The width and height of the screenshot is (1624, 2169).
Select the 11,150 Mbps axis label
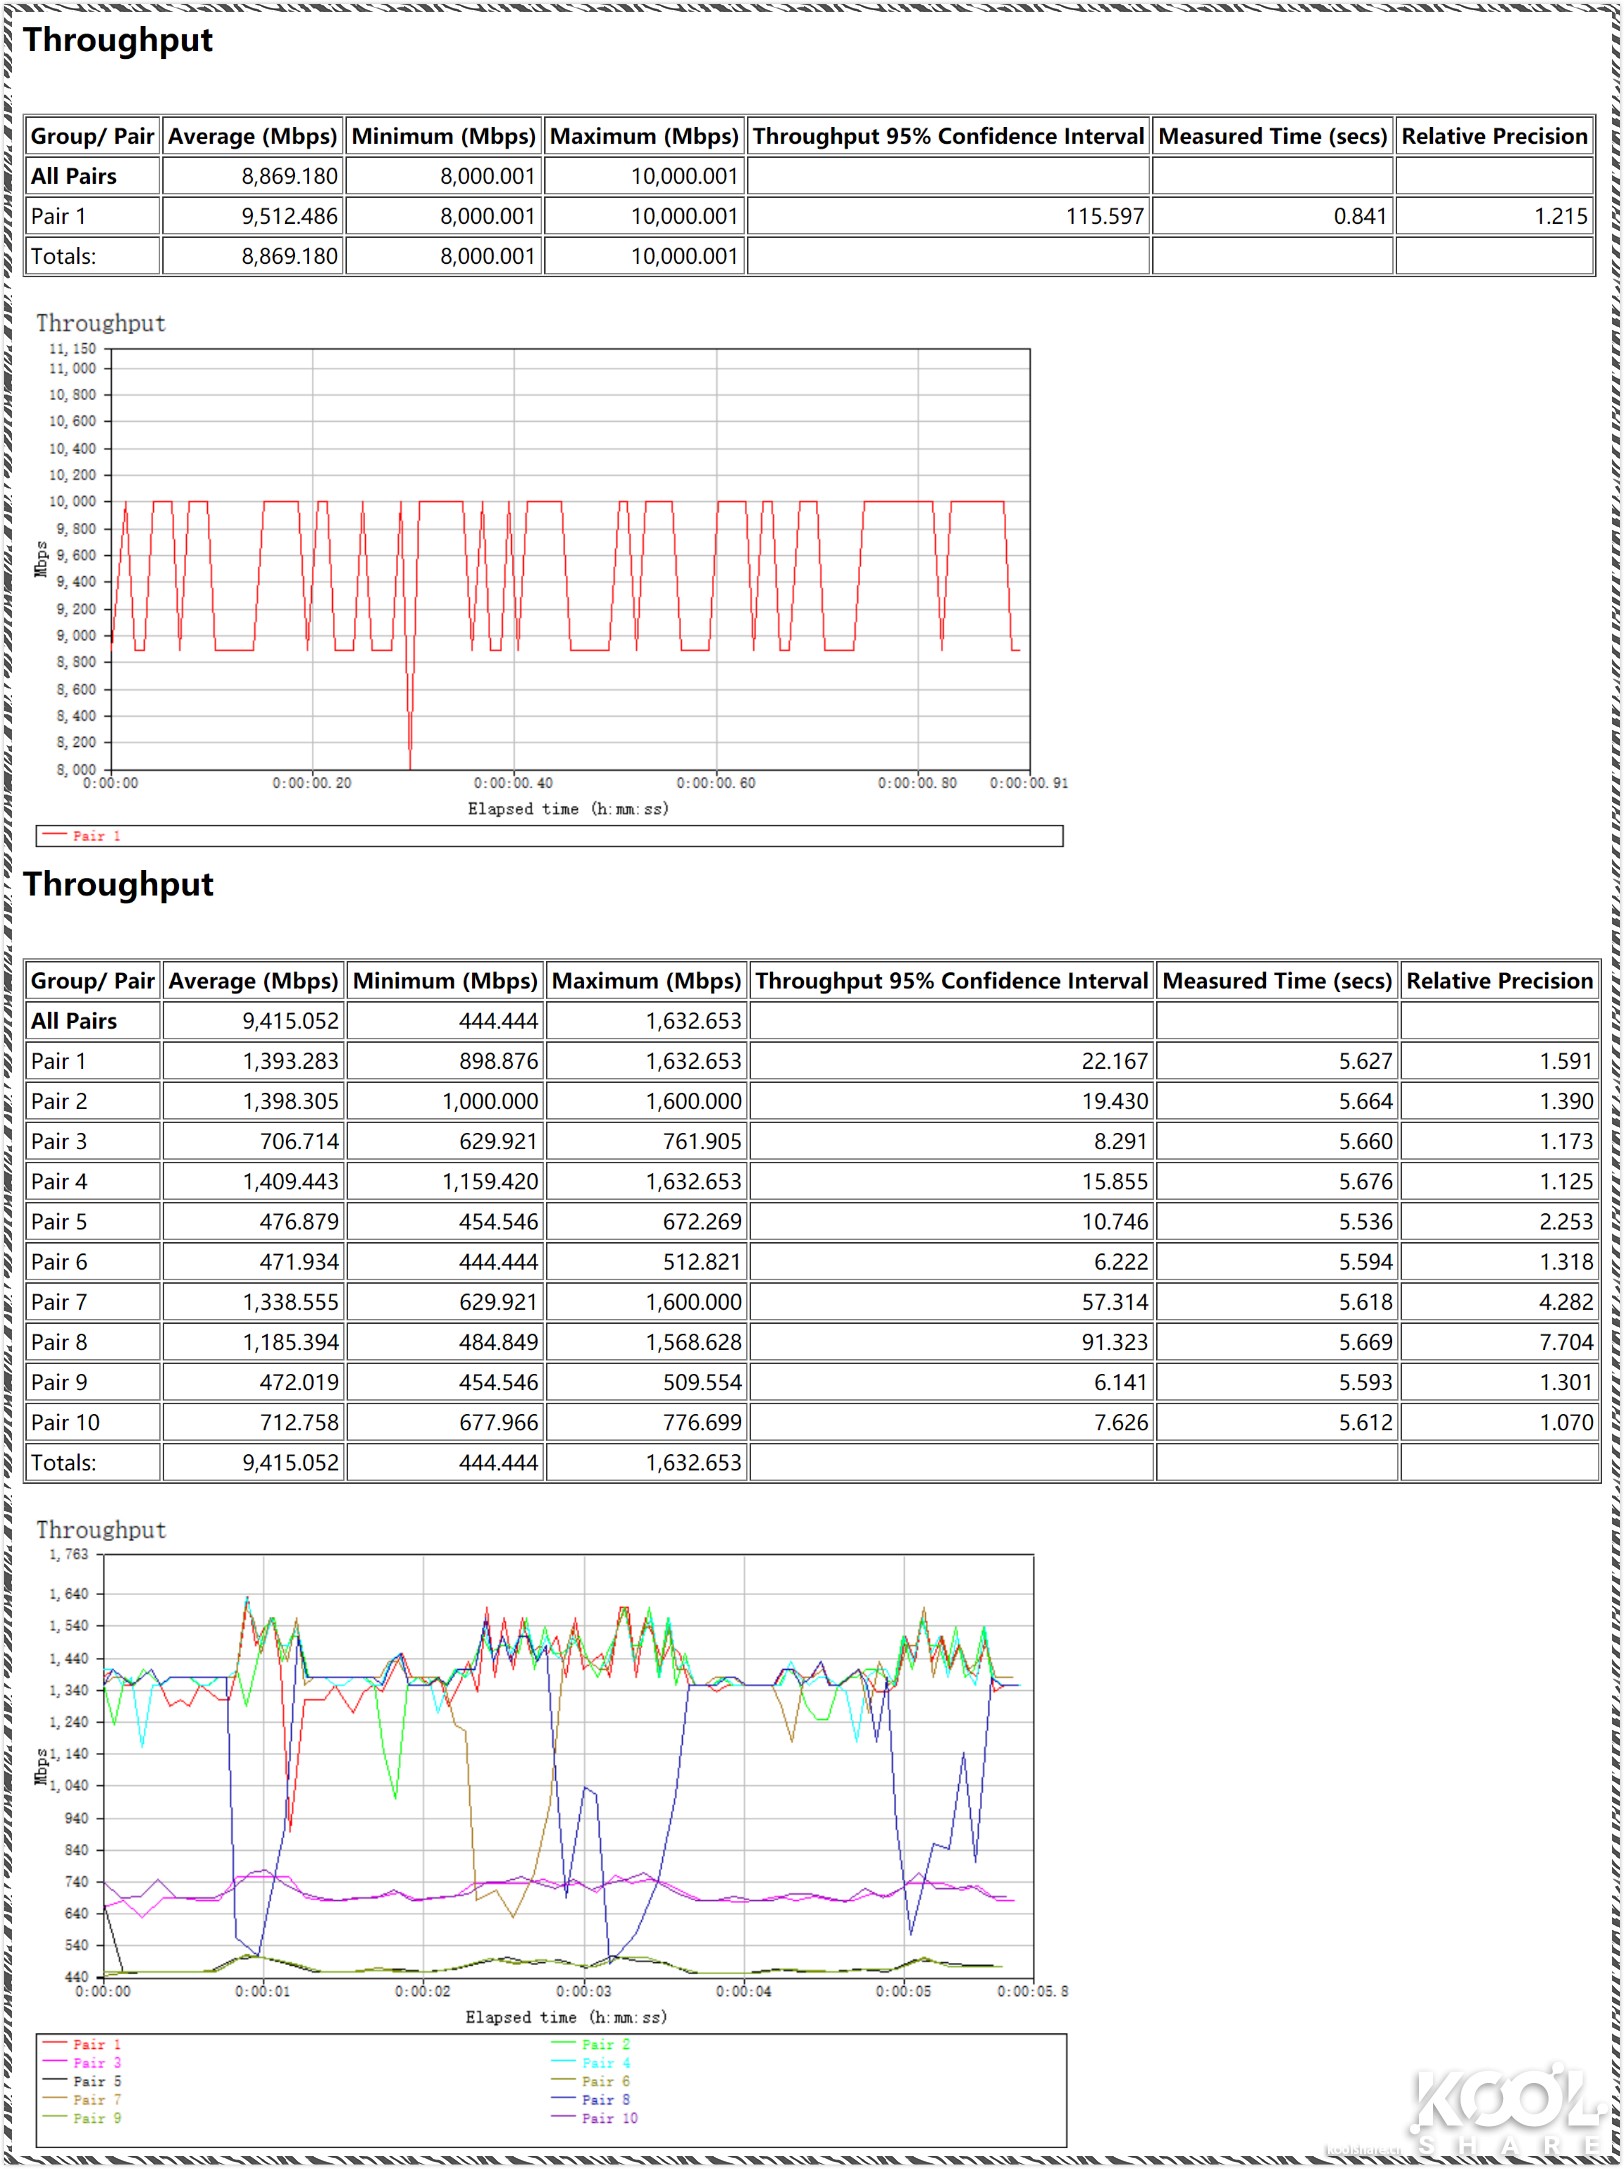73,349
